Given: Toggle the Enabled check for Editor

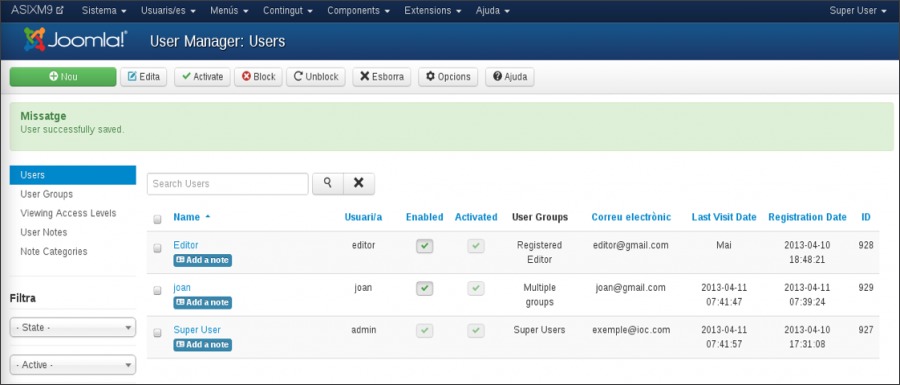Looking at the screenshot, I should tap(424, 246).
